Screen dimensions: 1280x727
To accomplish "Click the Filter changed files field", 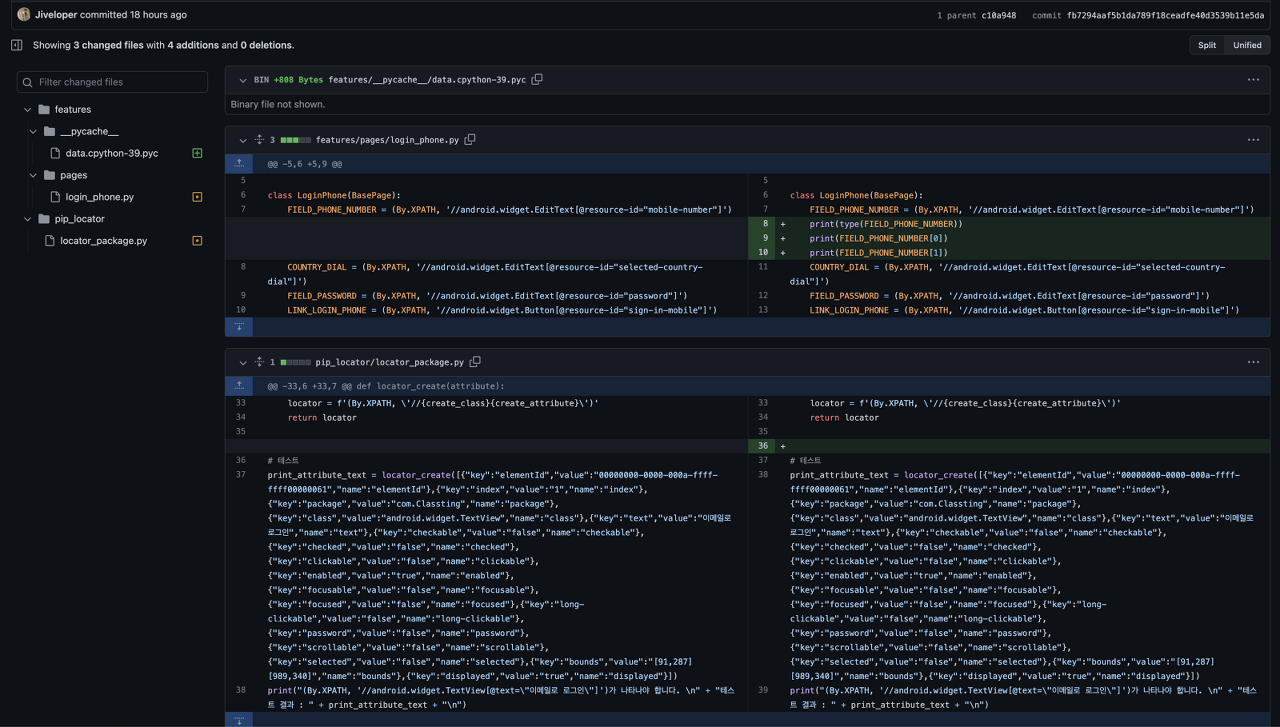I will point(113,82).
